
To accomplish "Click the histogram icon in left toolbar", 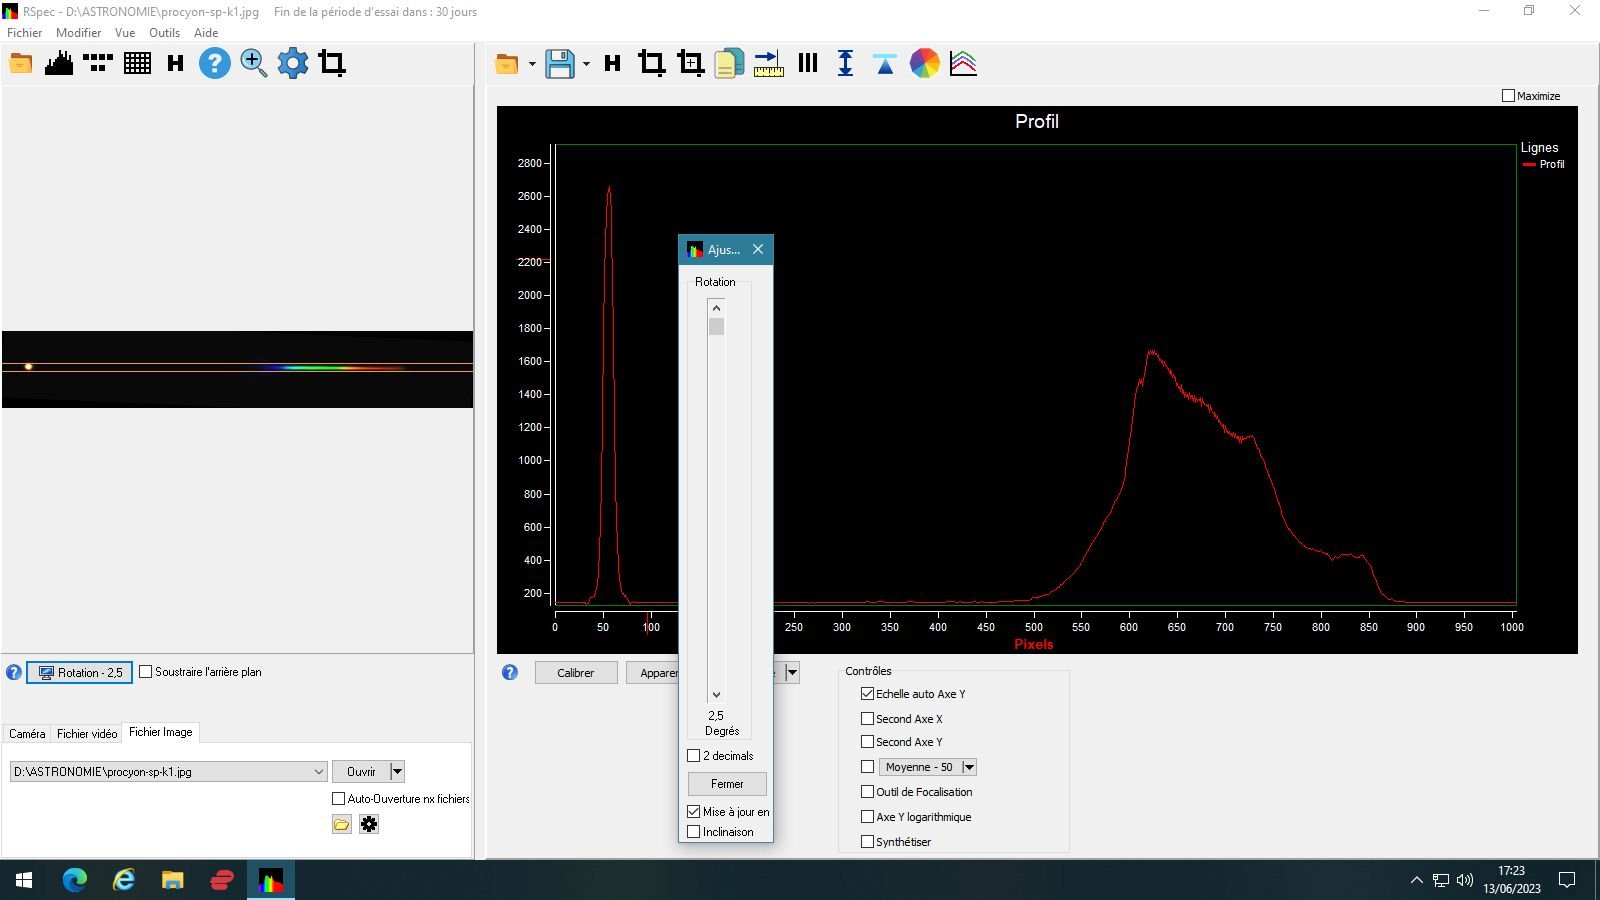I will click(59, 64).
